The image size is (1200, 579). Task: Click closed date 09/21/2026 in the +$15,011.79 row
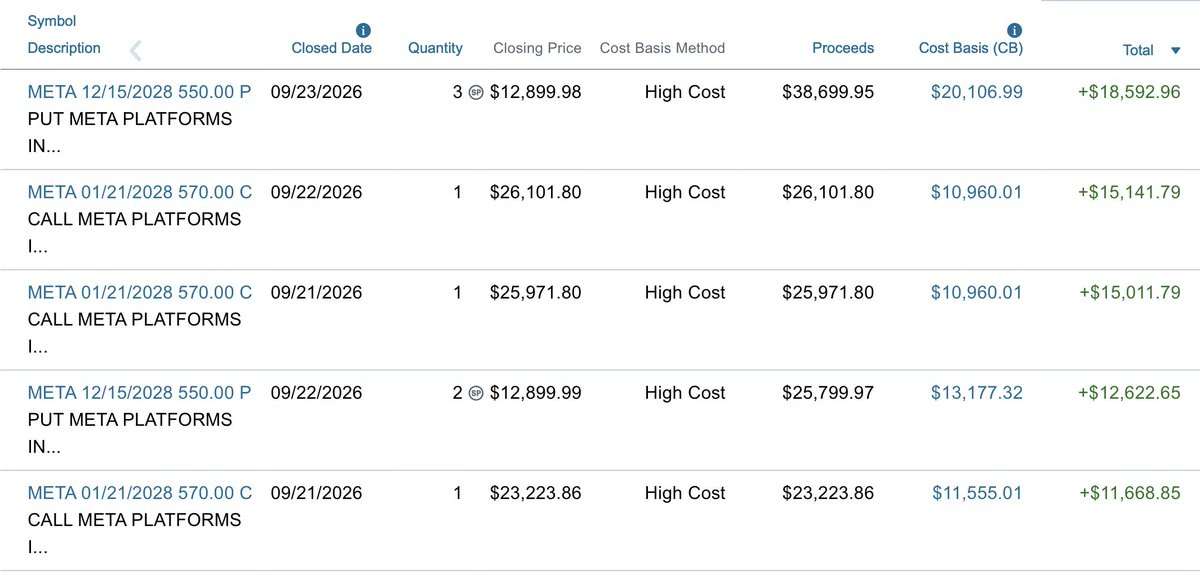pyautogui.click(x=316, y=292)
